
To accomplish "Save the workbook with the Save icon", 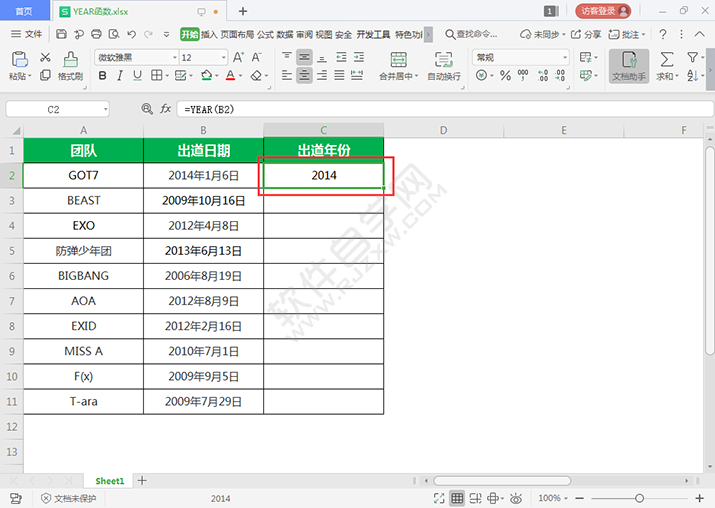I will pos(61,34).
